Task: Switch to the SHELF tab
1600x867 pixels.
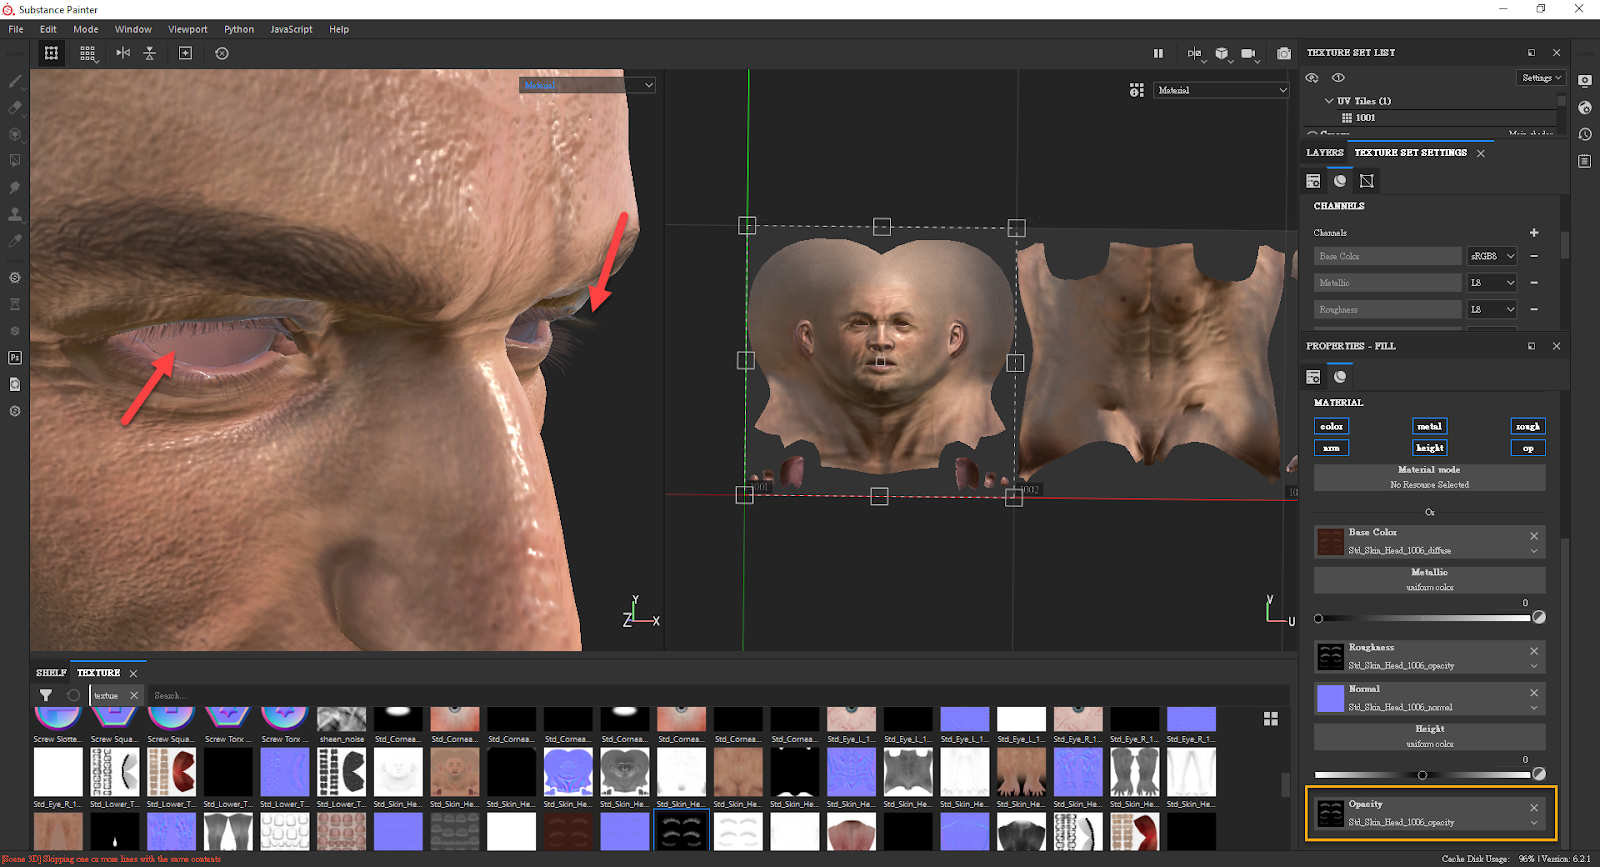Action: [51, 673]
